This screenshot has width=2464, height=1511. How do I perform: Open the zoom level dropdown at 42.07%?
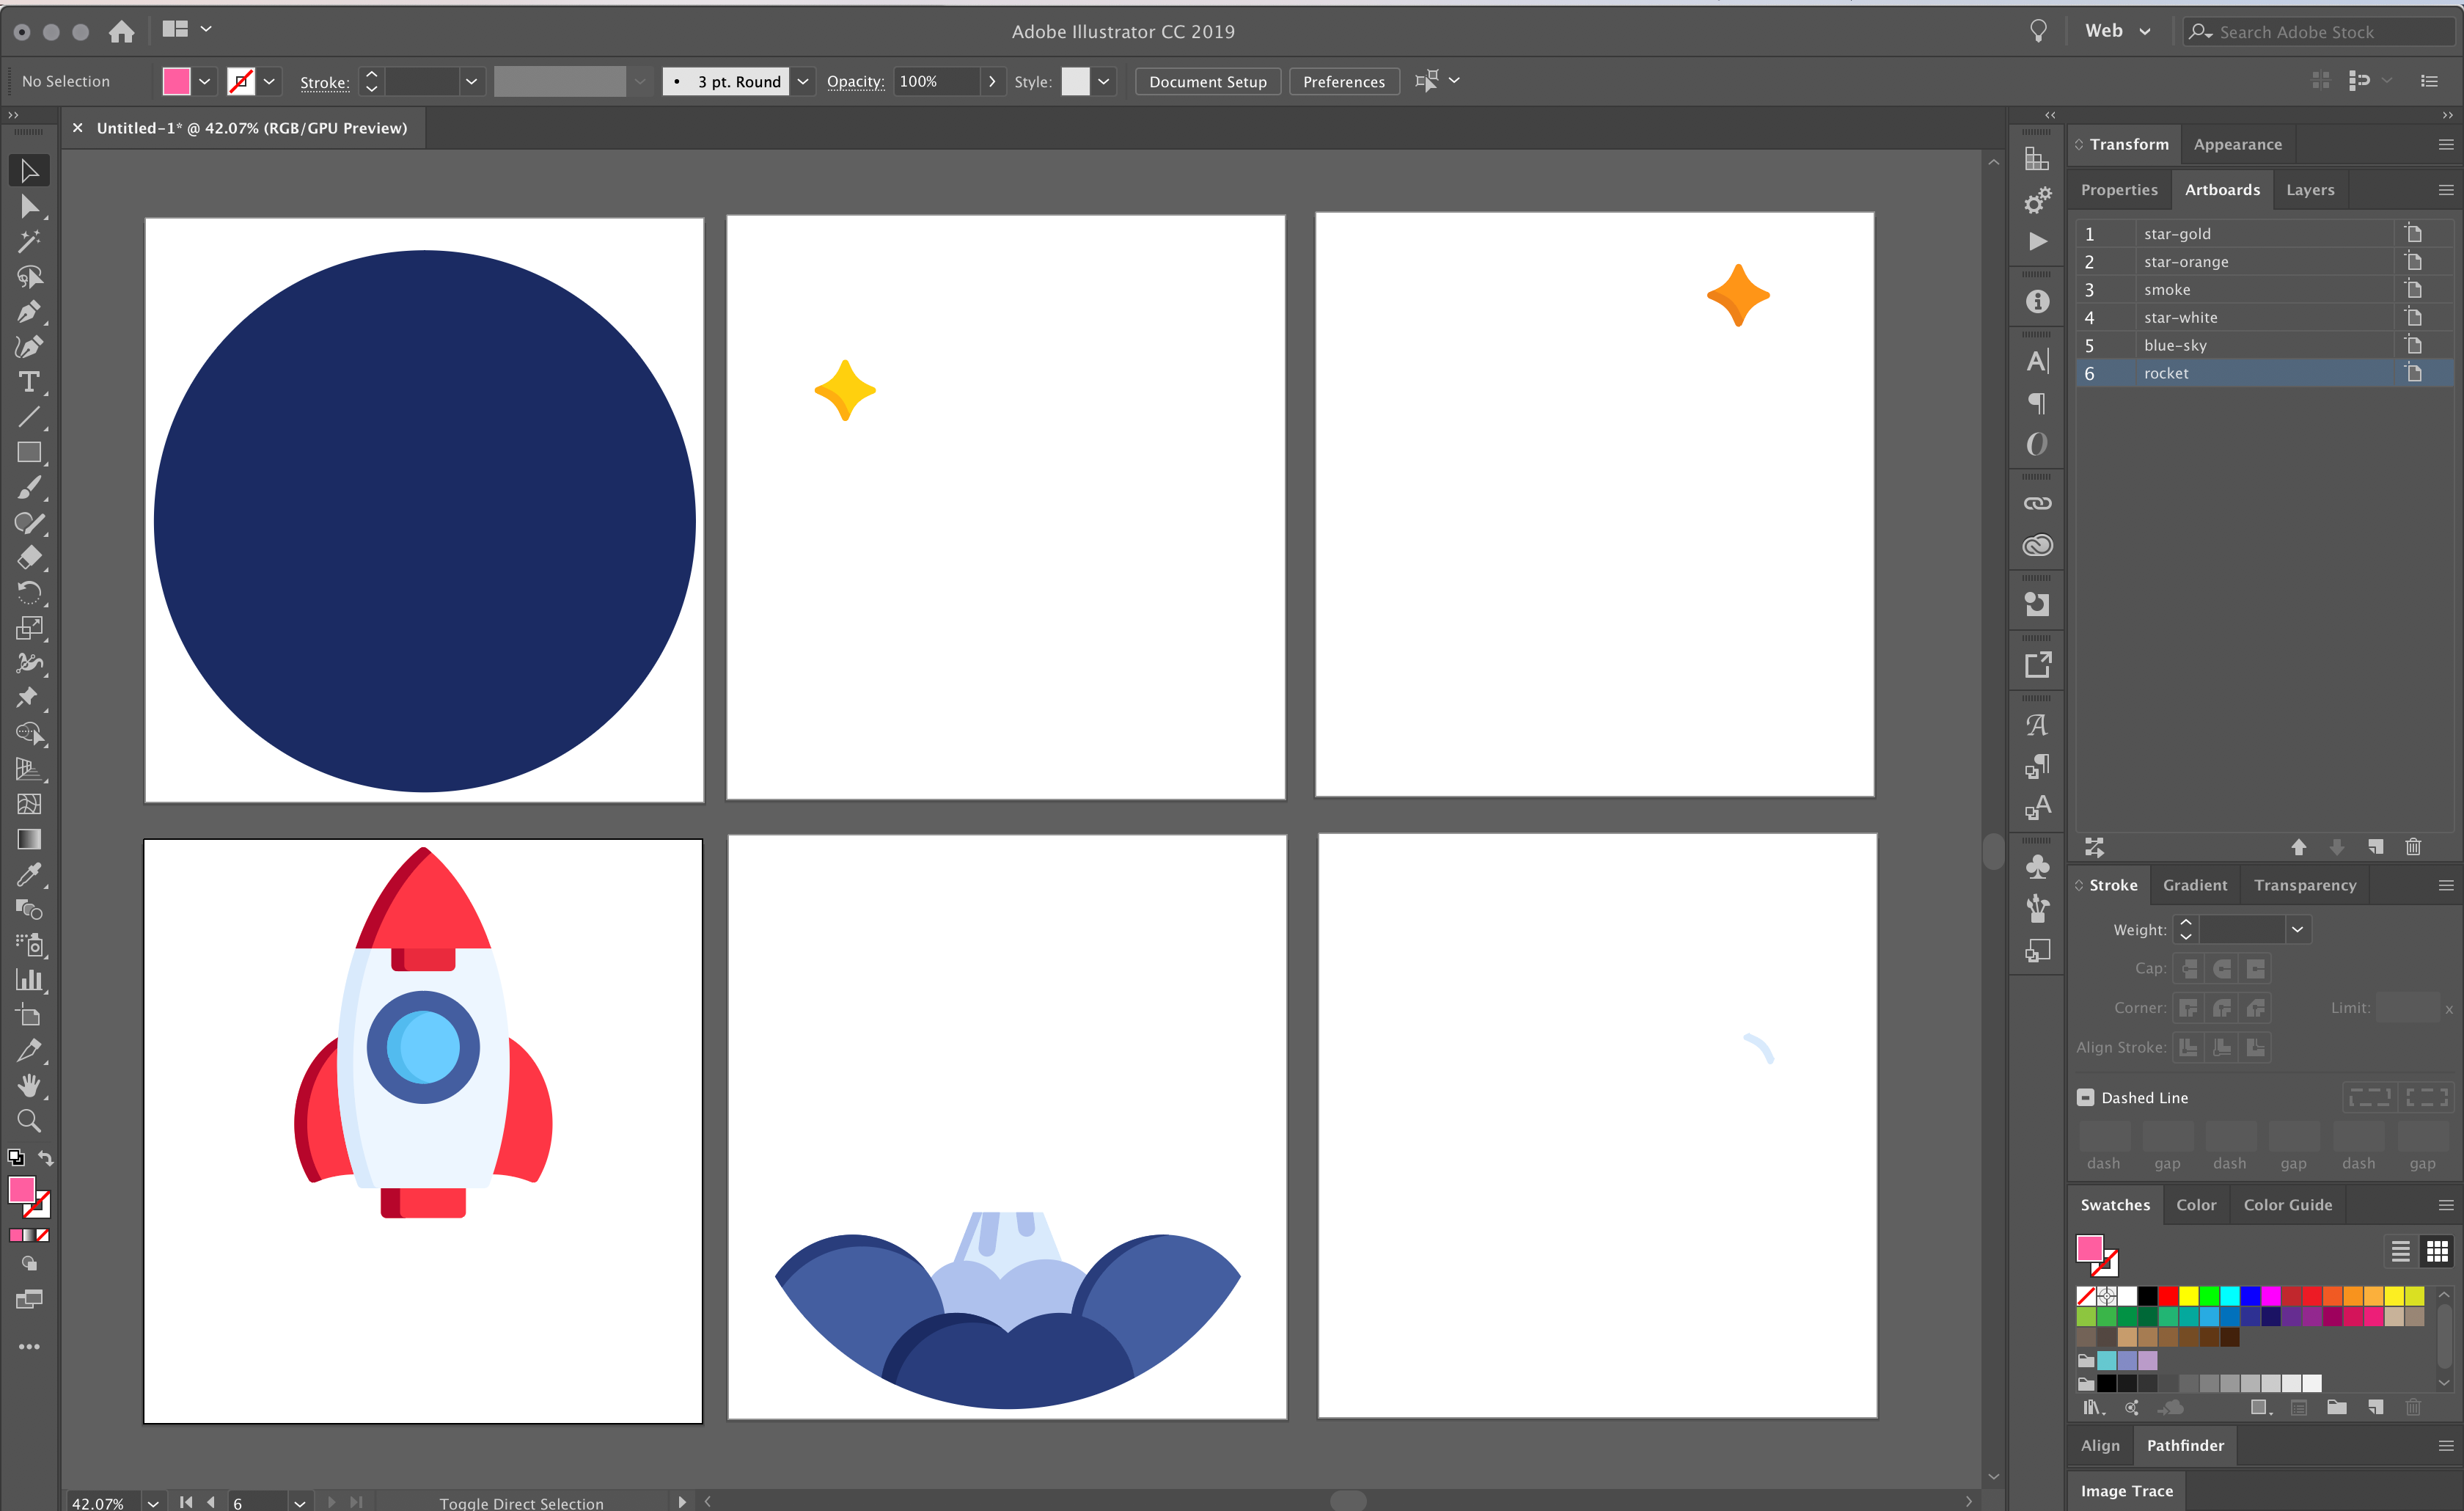(153, 1502)
